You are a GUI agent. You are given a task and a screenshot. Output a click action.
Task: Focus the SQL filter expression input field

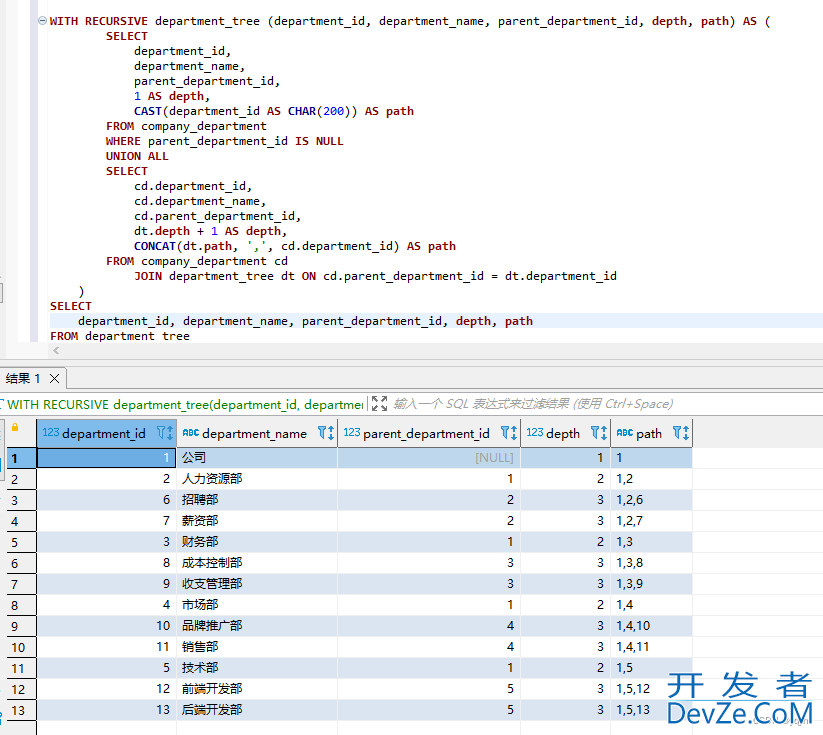(533, 404)
